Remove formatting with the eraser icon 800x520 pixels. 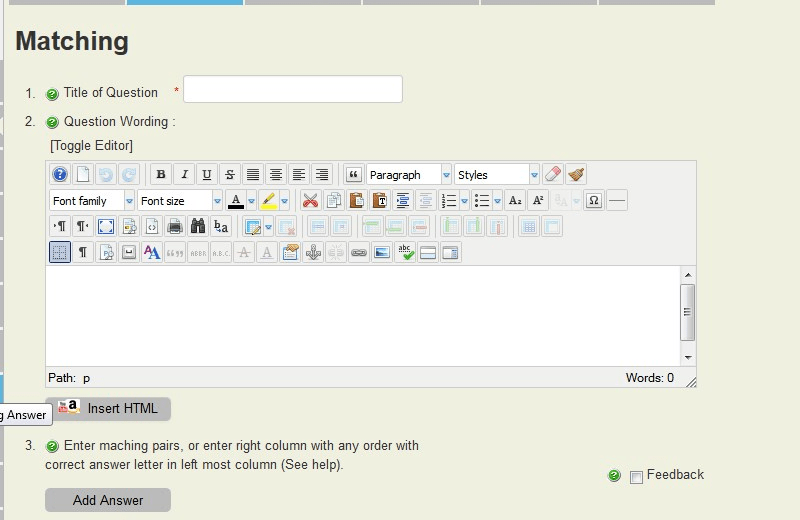point(553,175)
